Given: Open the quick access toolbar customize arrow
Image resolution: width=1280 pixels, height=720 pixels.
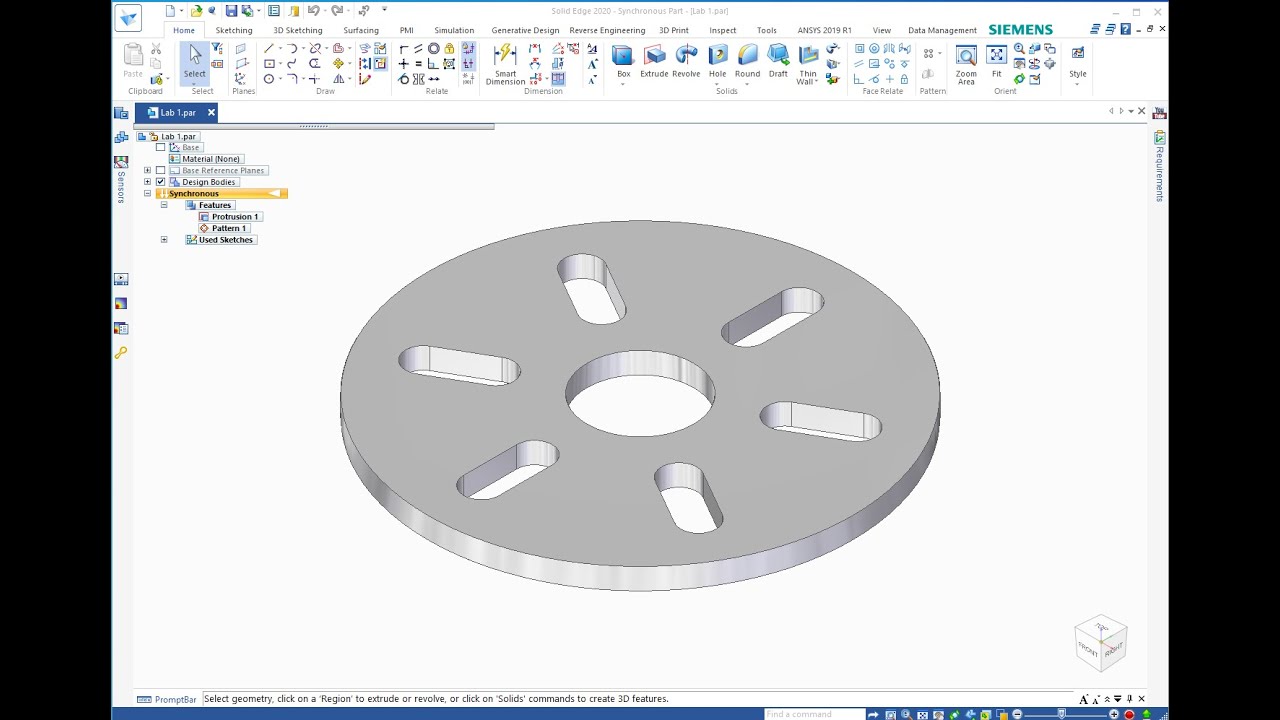Looking at the screenshot, I should 384,11.
